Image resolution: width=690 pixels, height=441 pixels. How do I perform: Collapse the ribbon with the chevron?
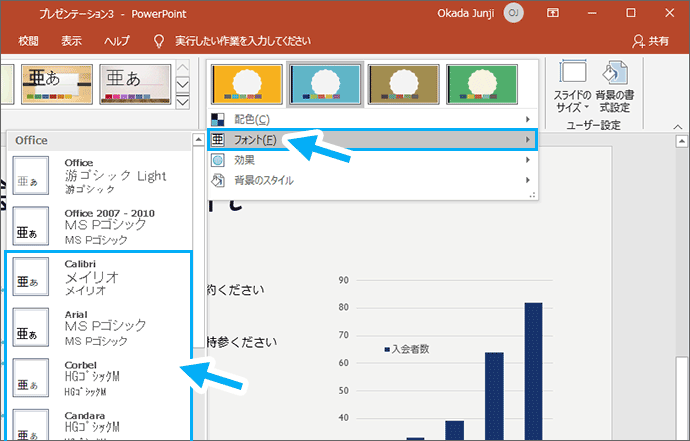point(678,127)
